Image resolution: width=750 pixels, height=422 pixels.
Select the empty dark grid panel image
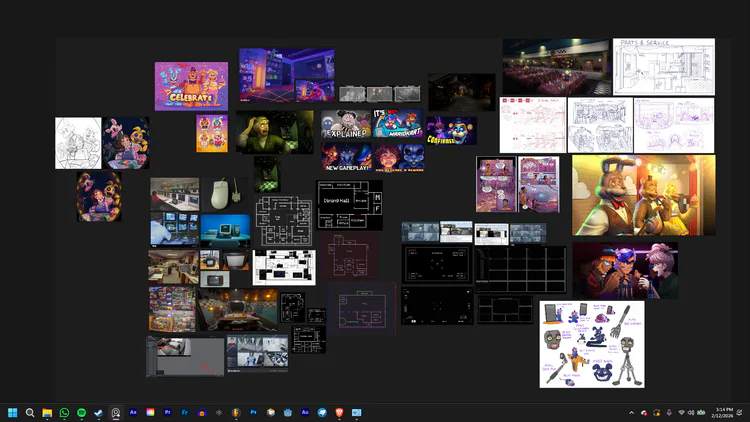pyautogui.click(x=521, y=269)
